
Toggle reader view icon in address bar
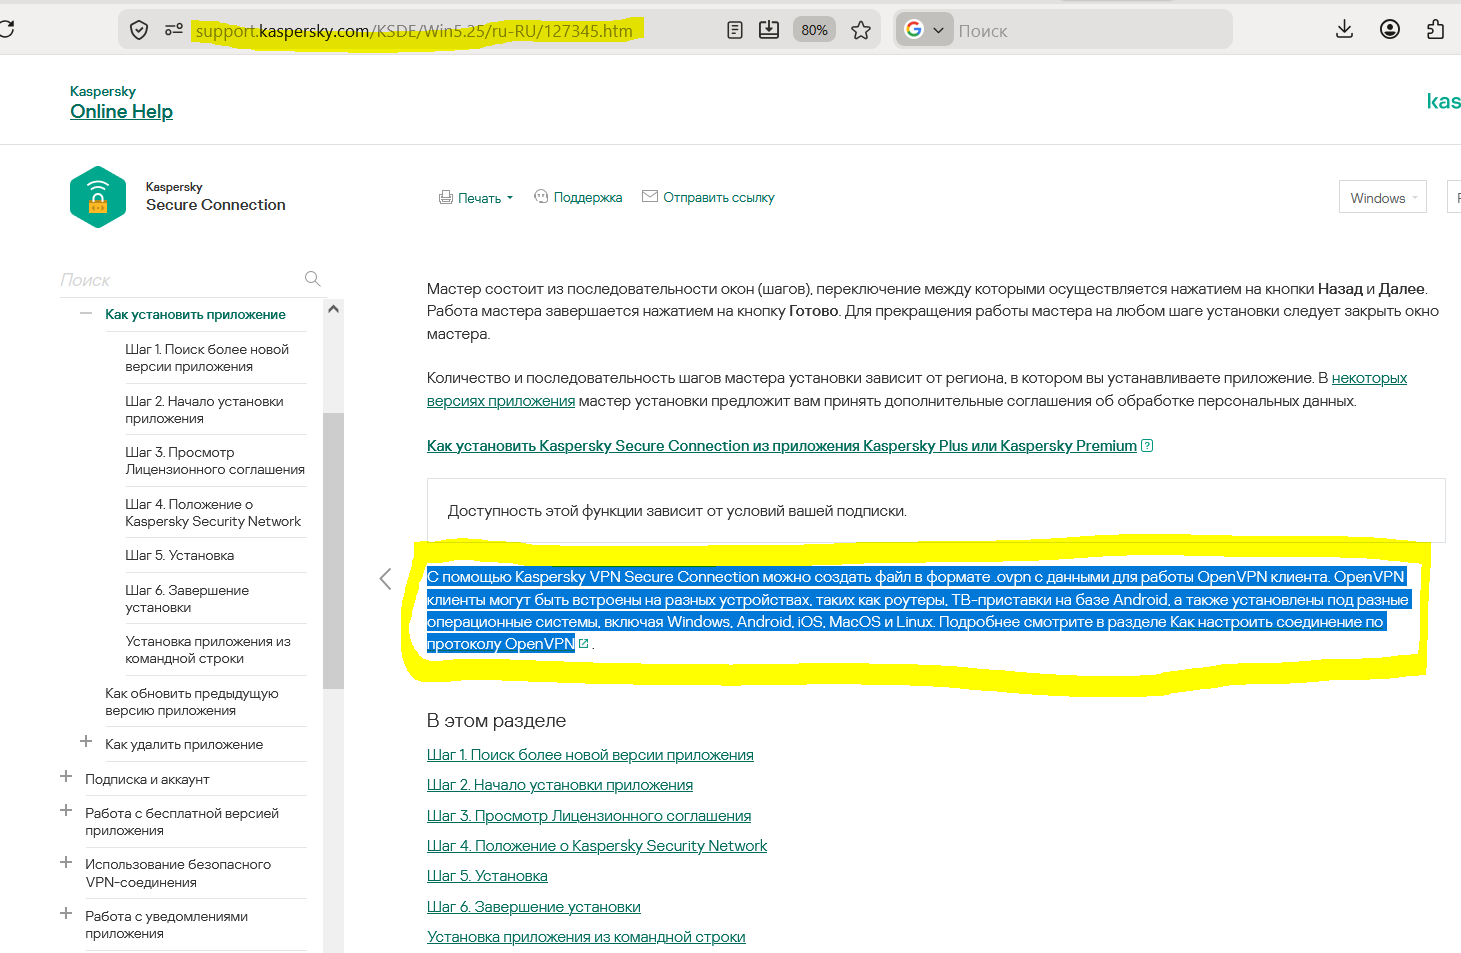(x=735, y=30)
